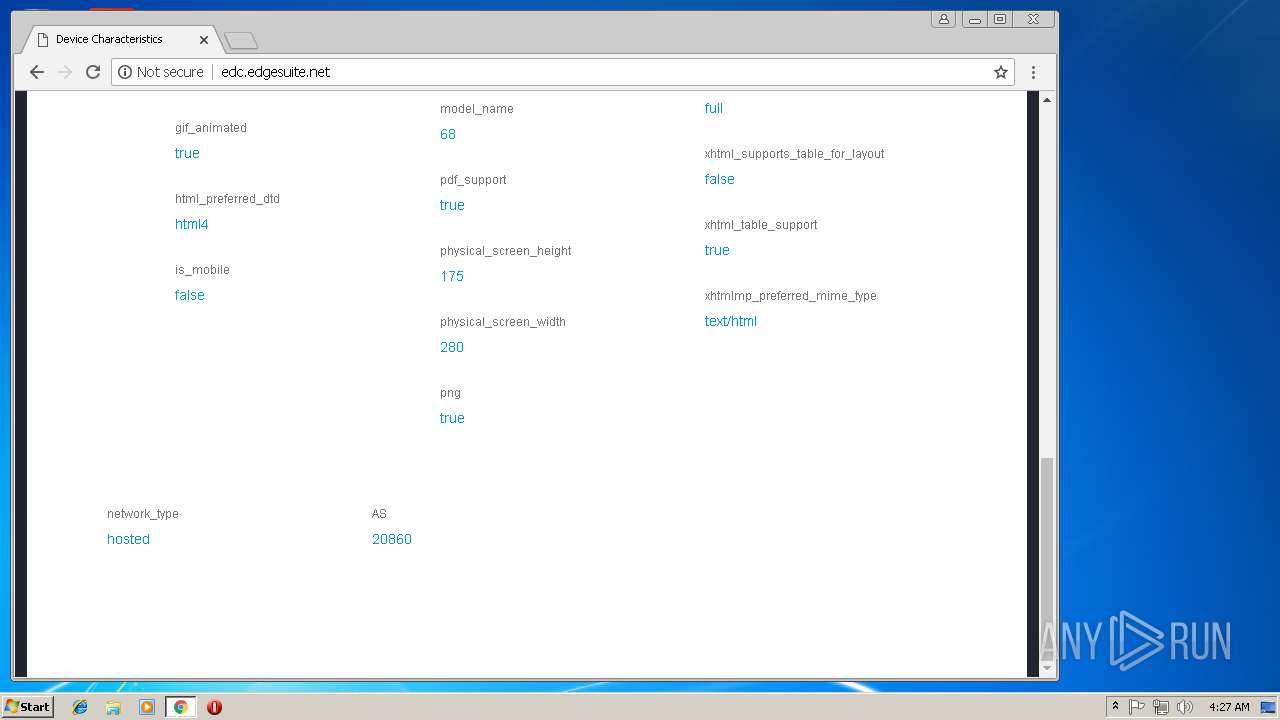The width and height of the screenshot is (1280, 720).
Task: Click false under xhtml_supports_table_for_layout
Action: click(x=720, y=179)
